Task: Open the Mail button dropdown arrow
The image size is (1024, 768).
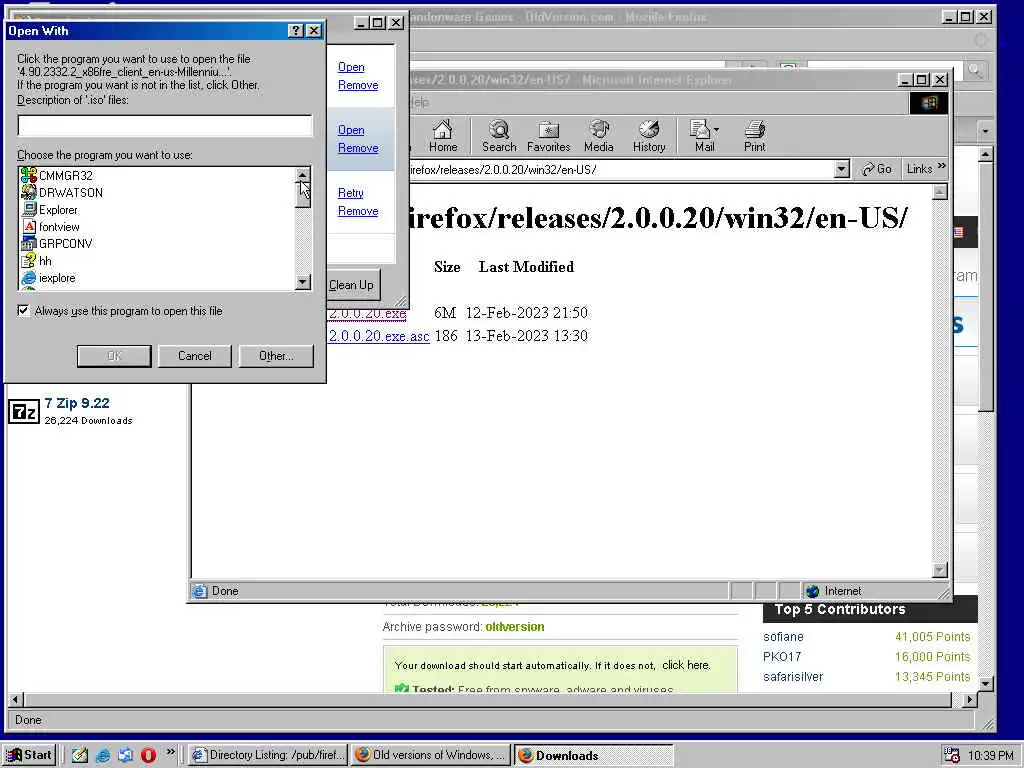Action: 716,129
